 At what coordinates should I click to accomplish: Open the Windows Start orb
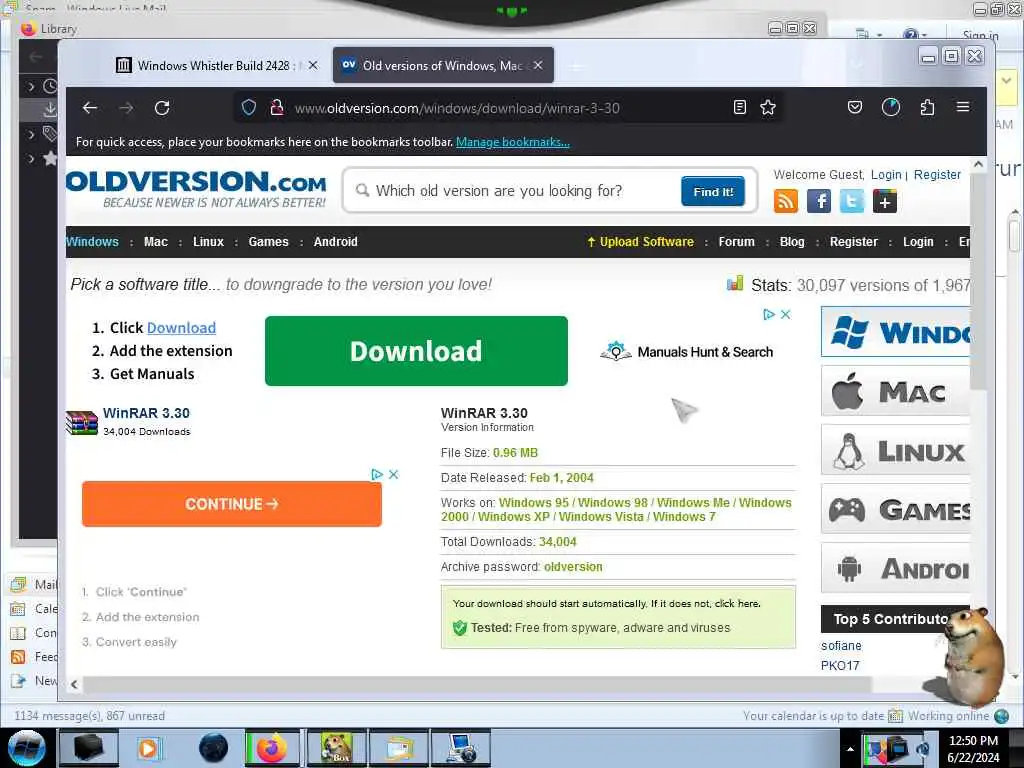27,748
